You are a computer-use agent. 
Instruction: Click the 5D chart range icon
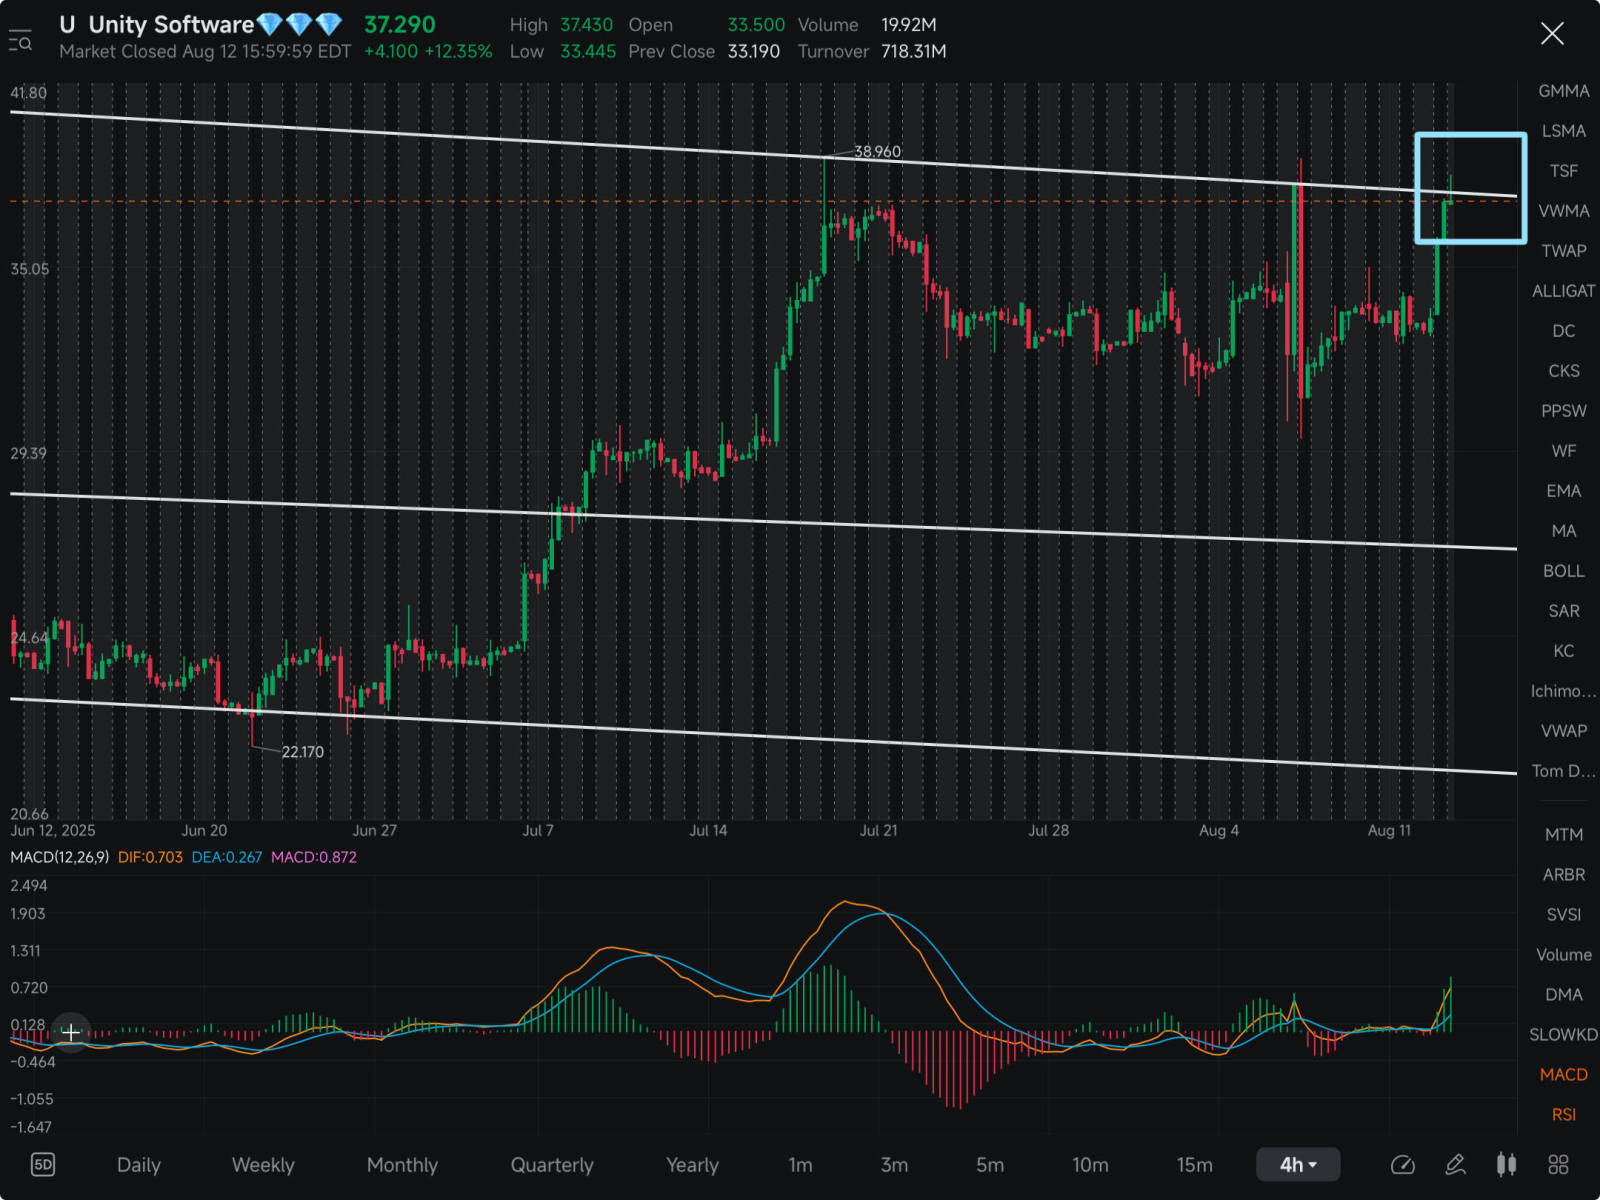click(x=43, y=1164)
